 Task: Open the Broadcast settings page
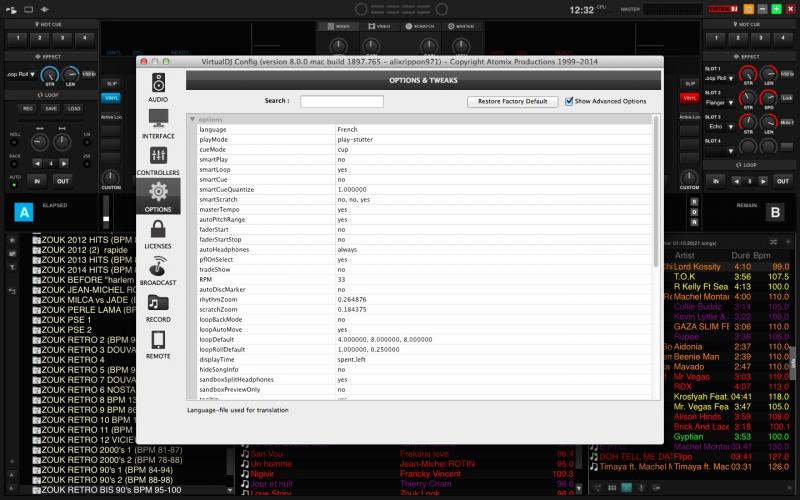pos(158,271)
